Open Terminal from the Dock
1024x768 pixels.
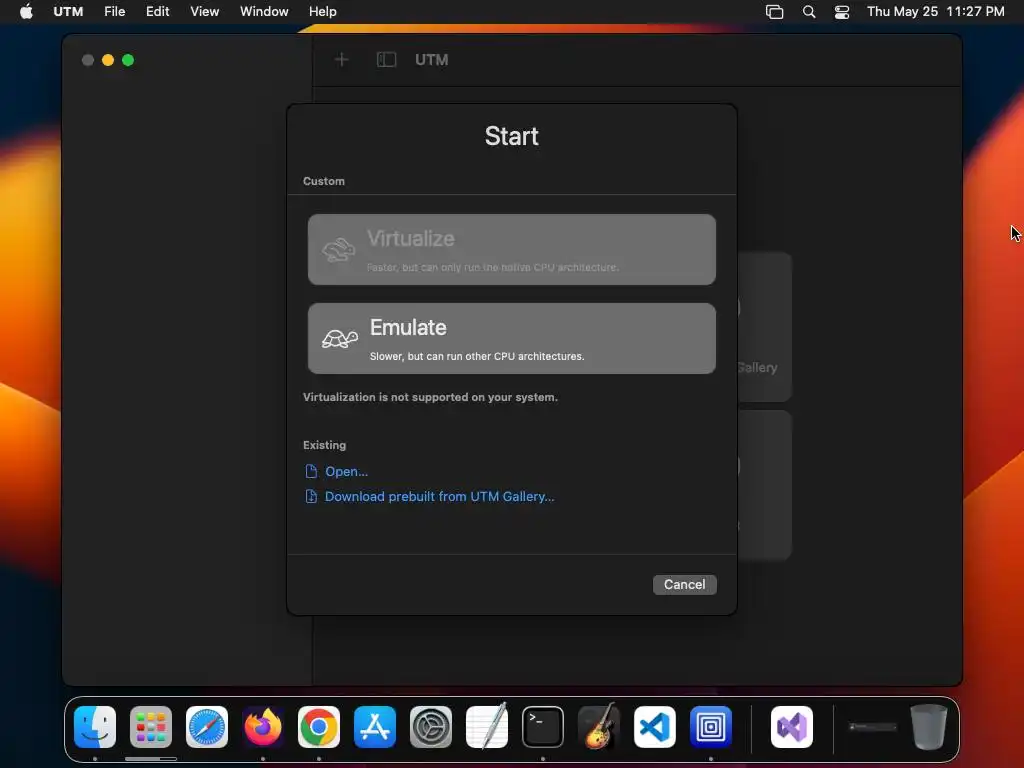tap(543, 727)
